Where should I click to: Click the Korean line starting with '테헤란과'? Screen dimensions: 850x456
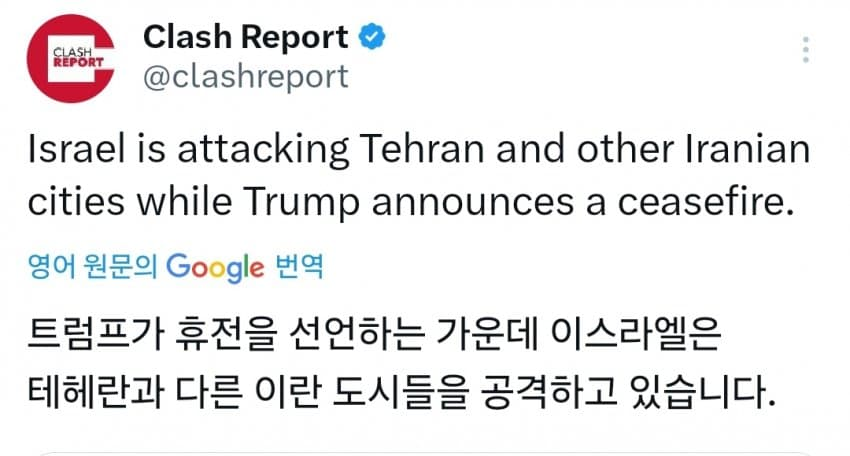click(402, 390)
